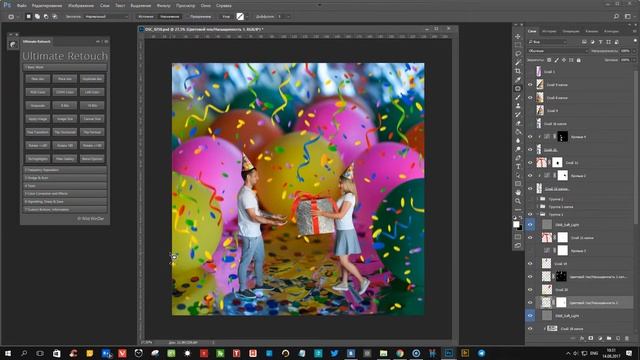Open the Фильтр menu

pyautogui.click(x=164, y=6)
